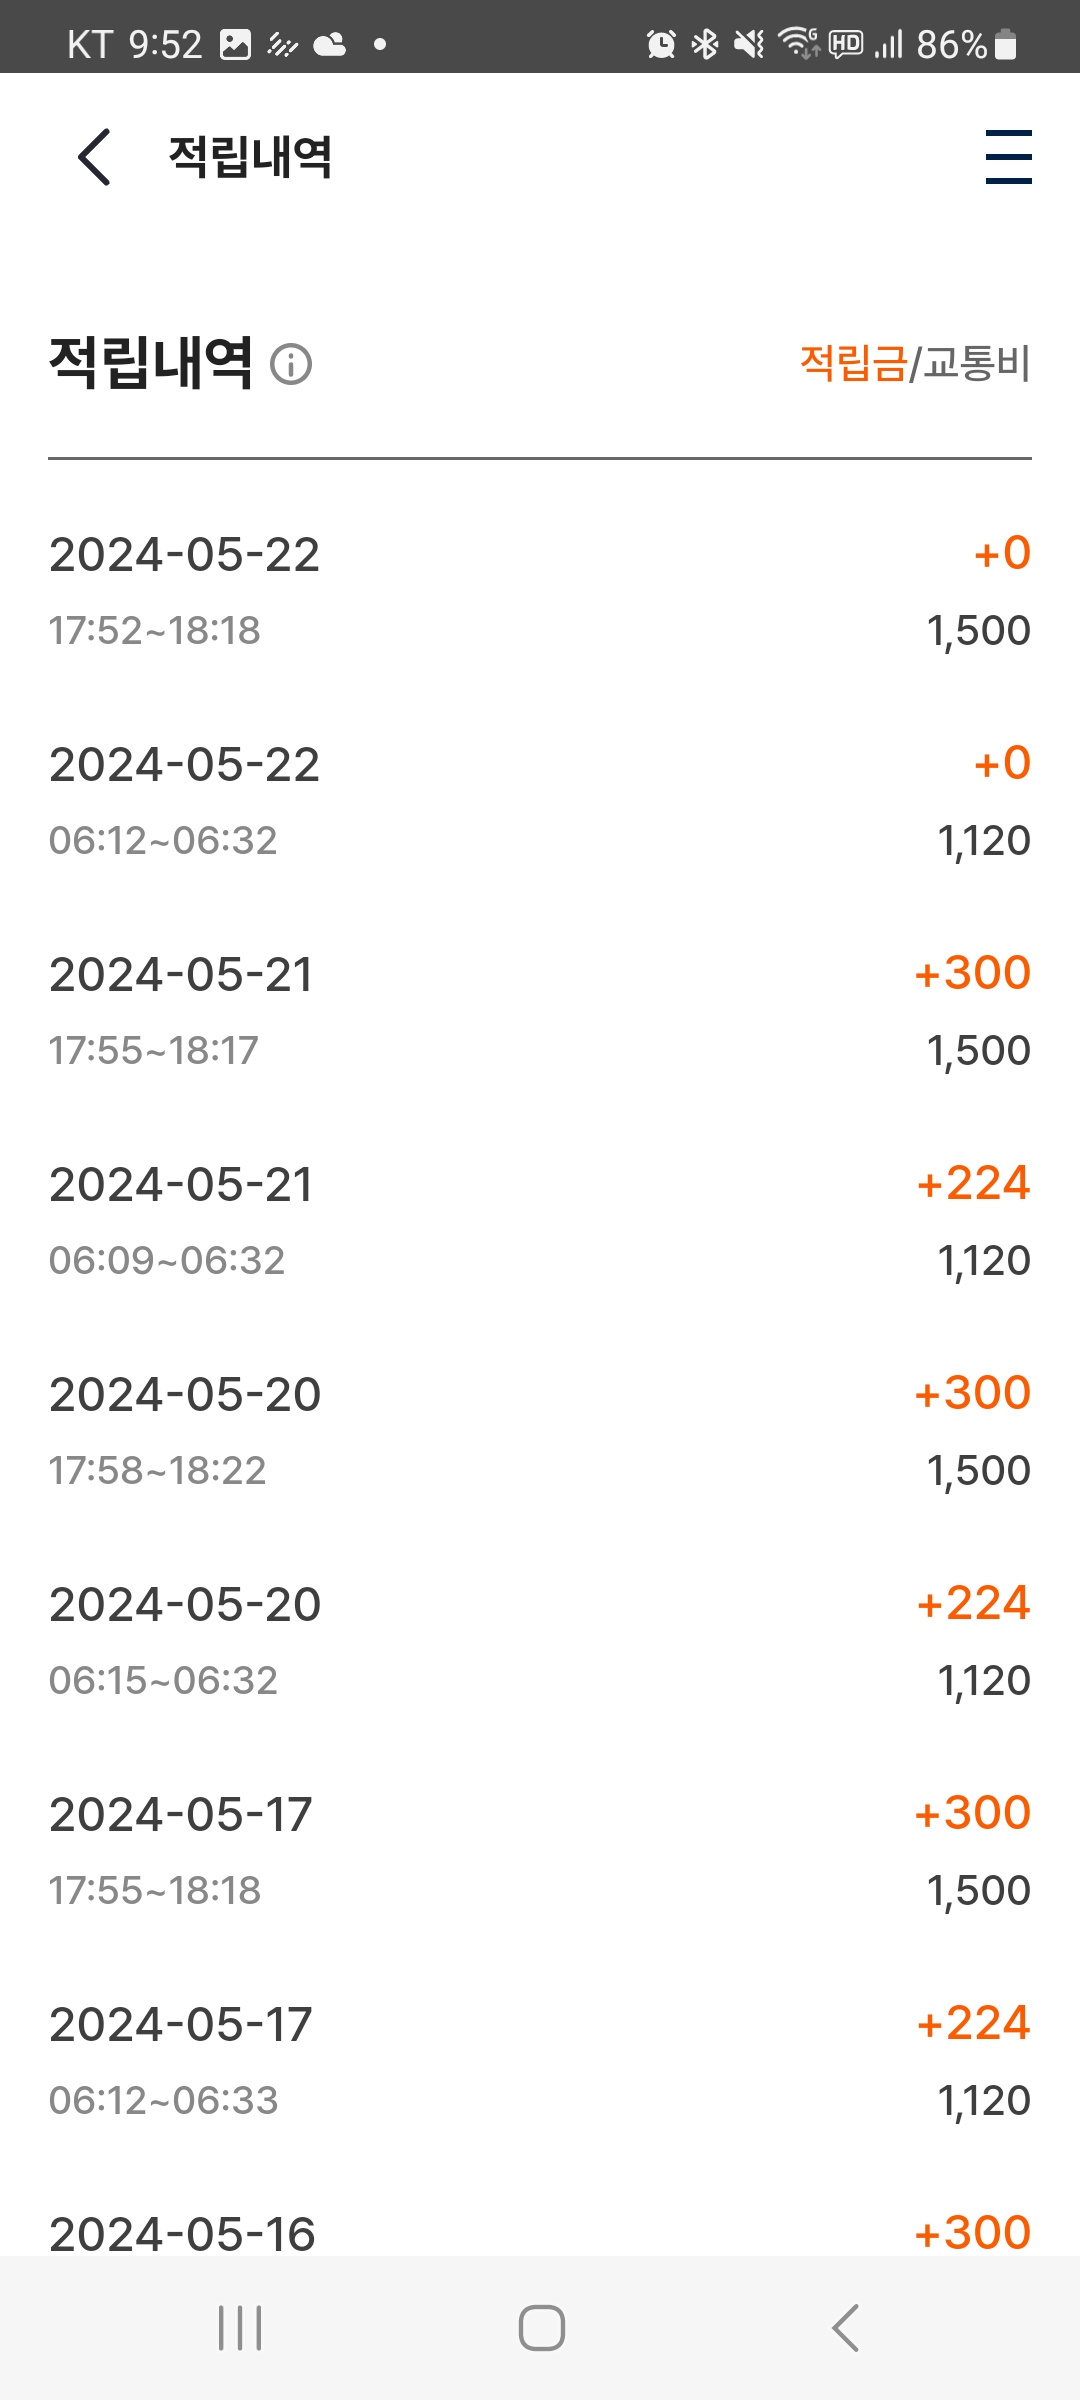
Task: Tap the back arrow in header
Action: [x=94, y=157]
